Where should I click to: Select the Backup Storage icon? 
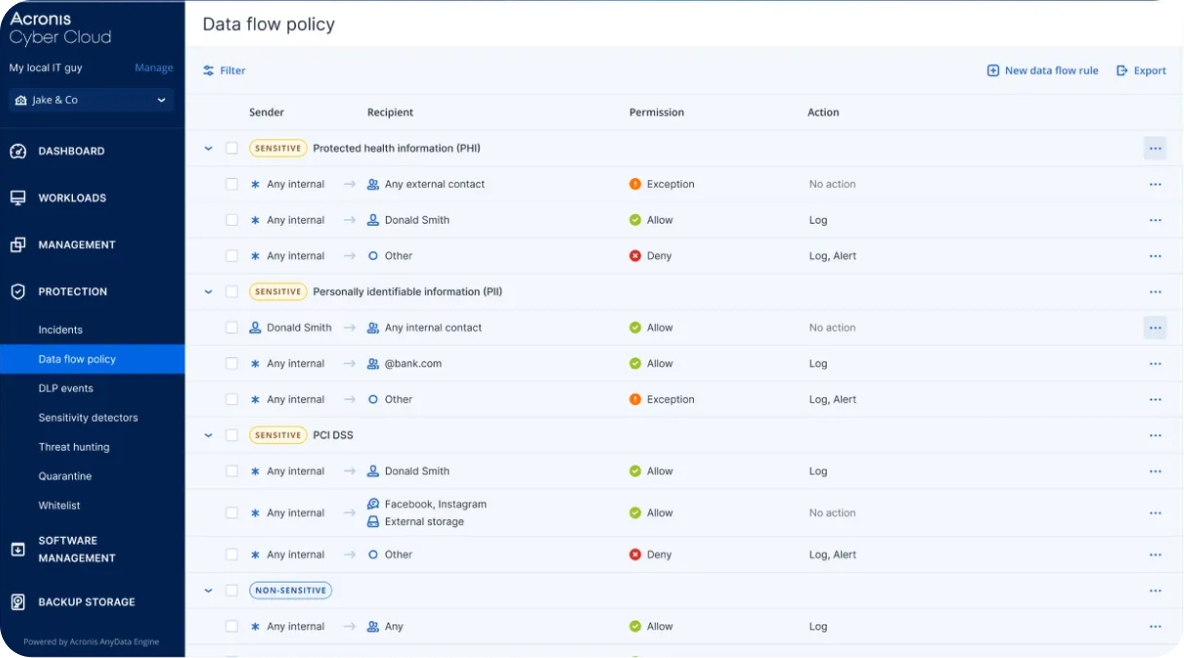pyautogui.click(x=20, y=602)
